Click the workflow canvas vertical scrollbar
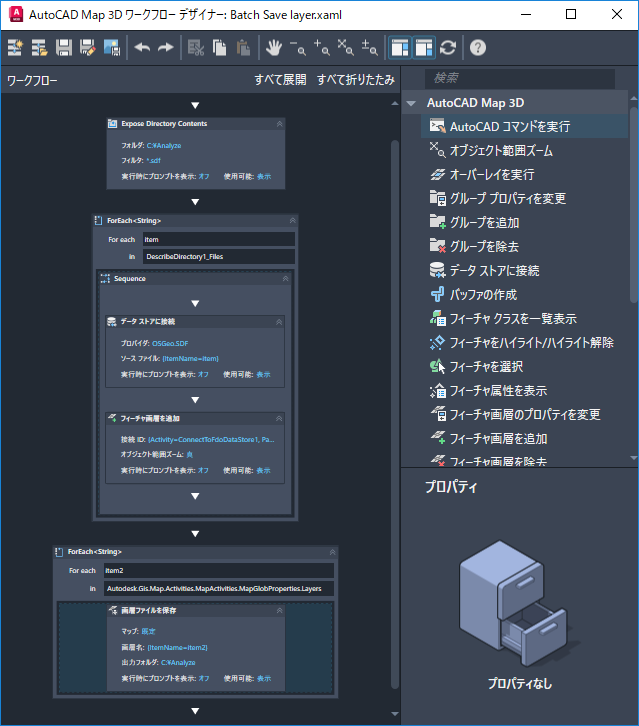Screen dimensions: 639x726 click(x=395, y=414)
